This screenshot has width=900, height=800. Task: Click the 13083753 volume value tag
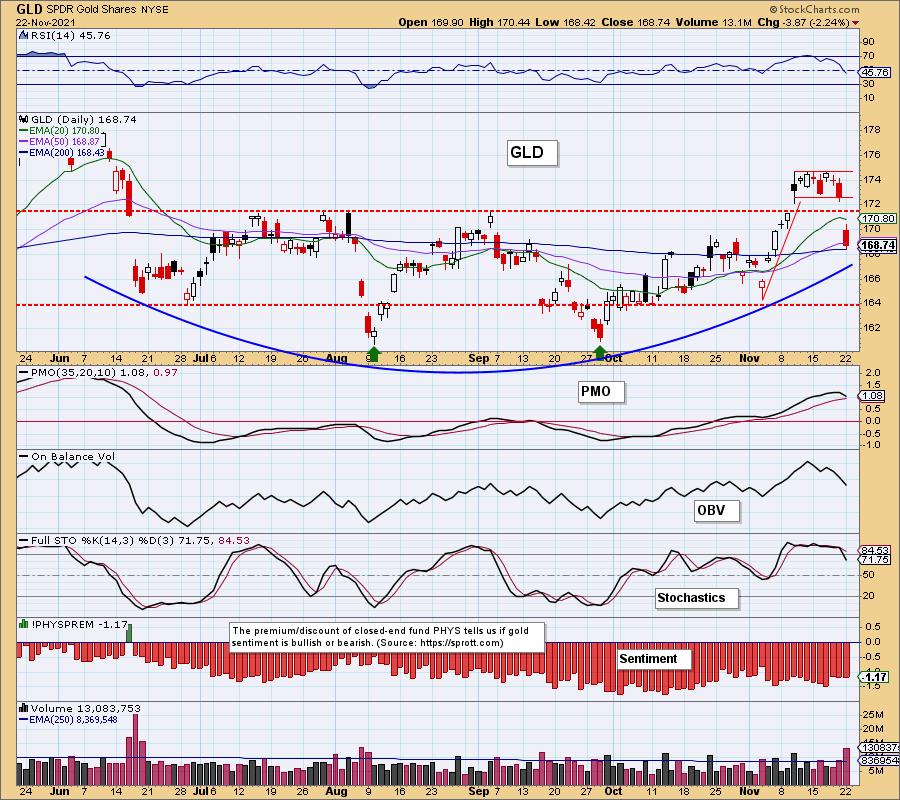click(879, 748)
